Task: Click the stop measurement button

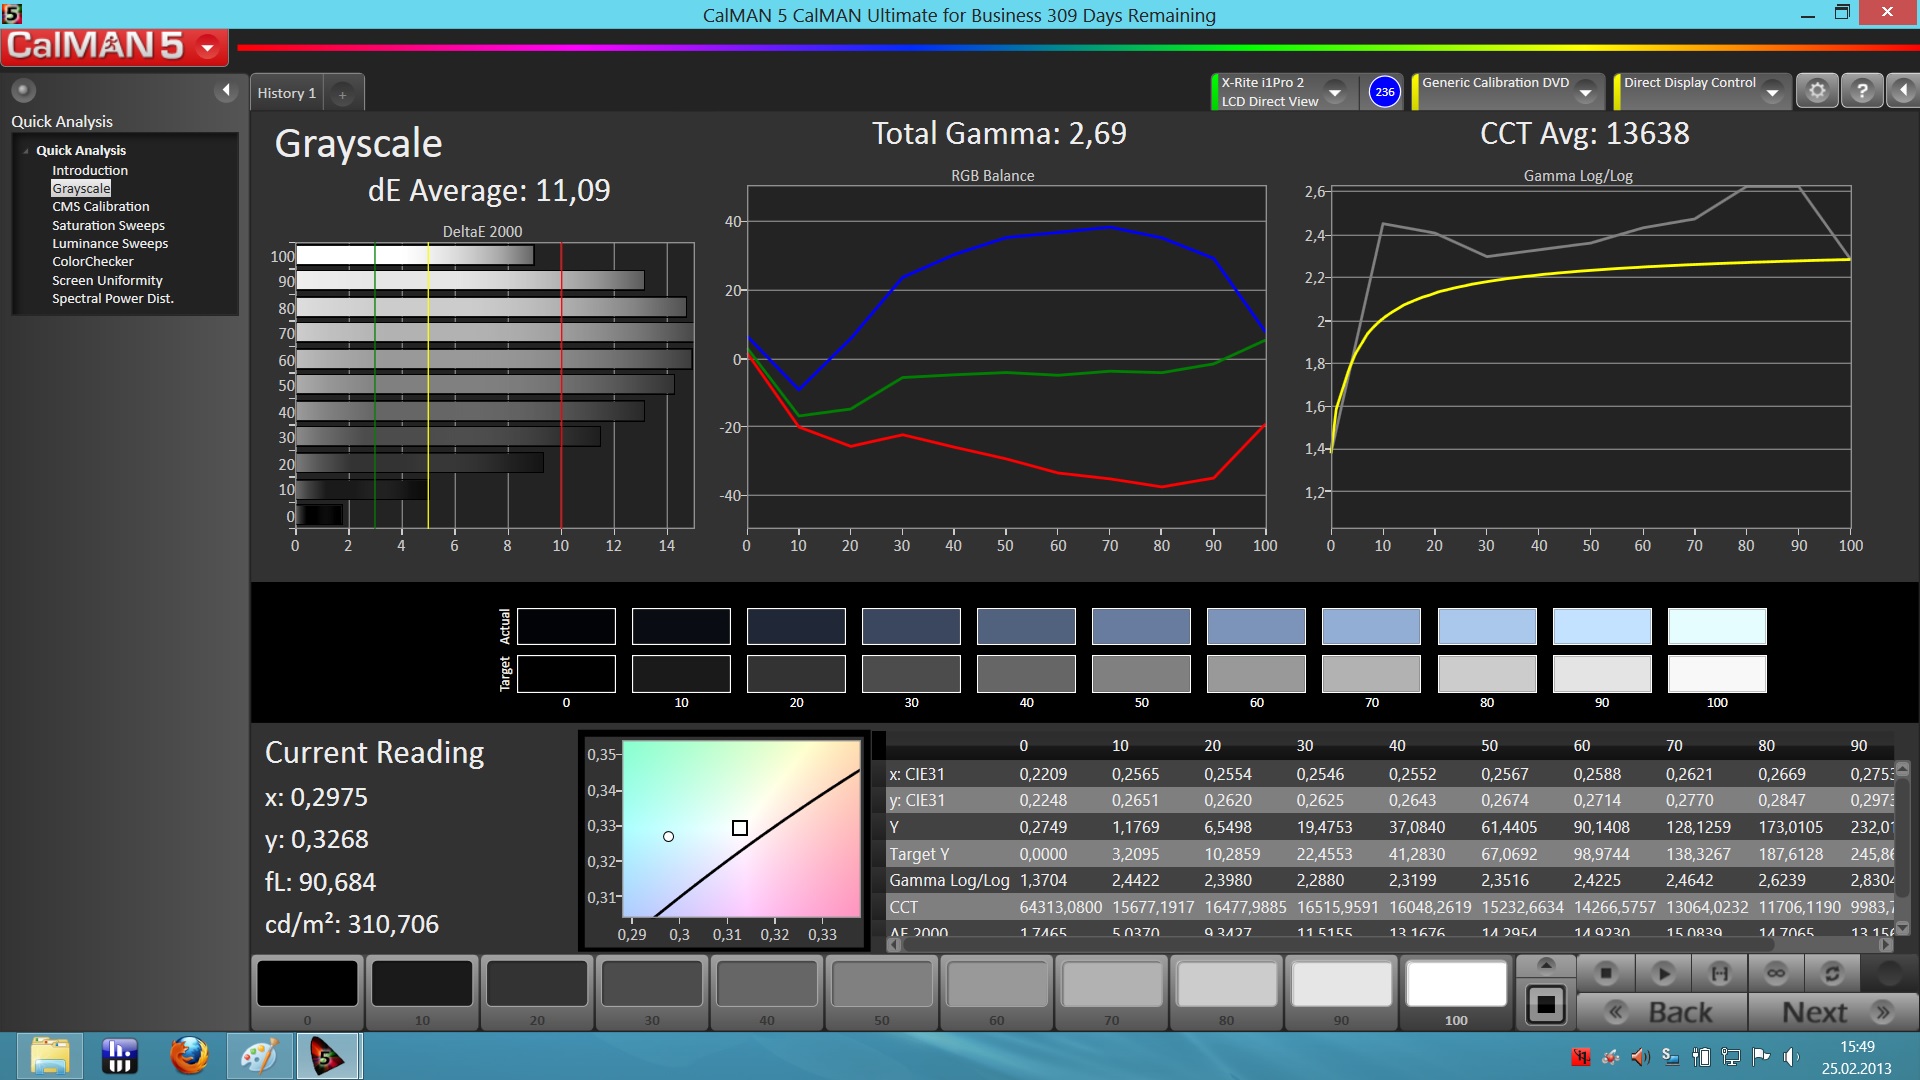Action: (1606, 973)
